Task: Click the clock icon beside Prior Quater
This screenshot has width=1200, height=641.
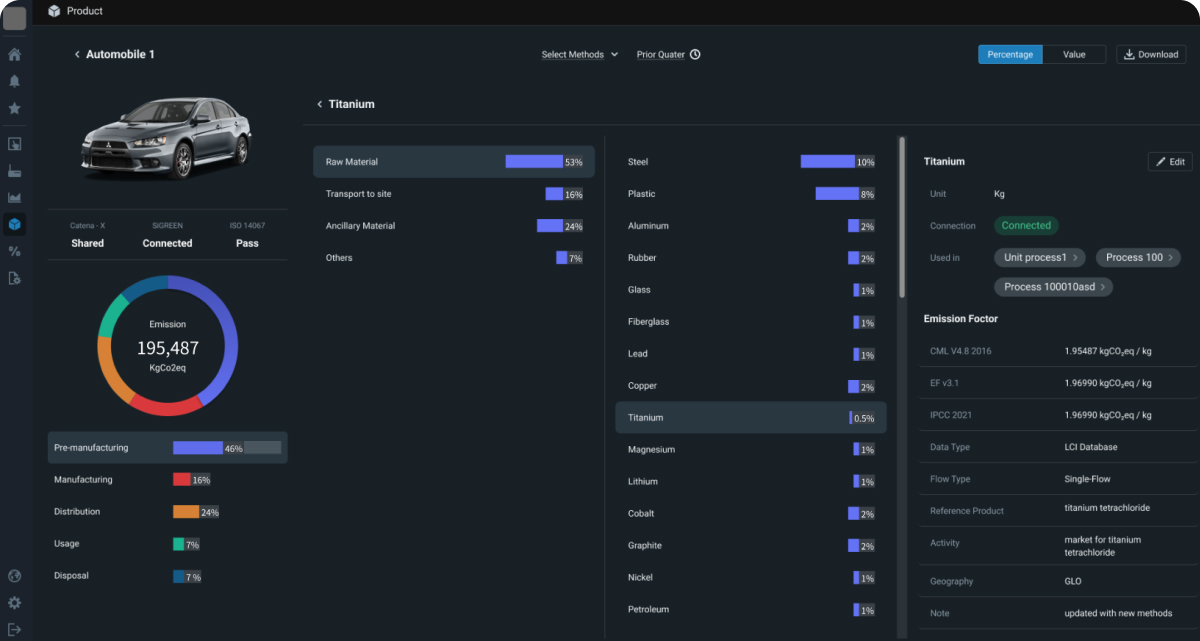Action: tap(695, 54)
